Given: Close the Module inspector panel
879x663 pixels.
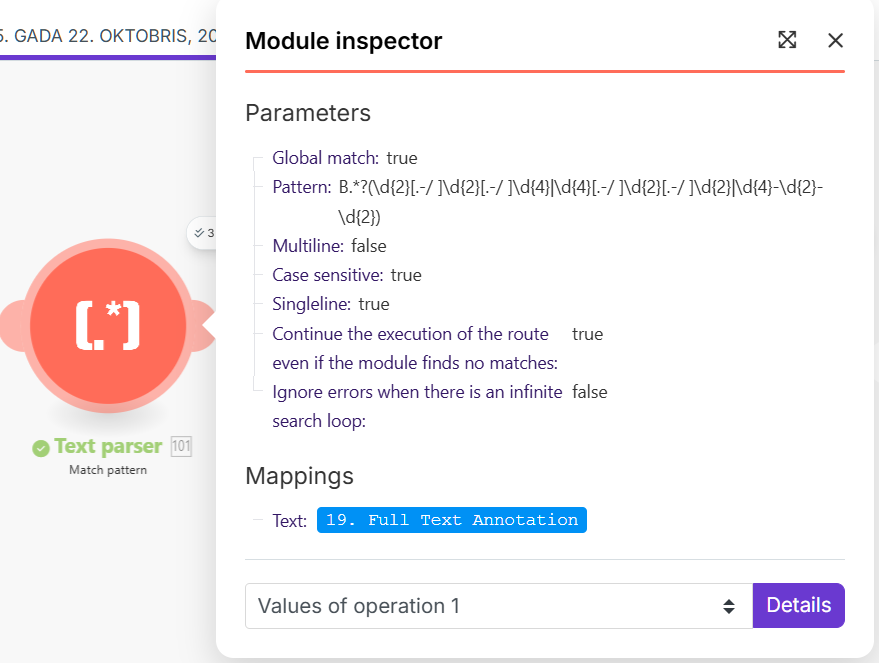Looking at the screenshot, I should tap(836, 40).
